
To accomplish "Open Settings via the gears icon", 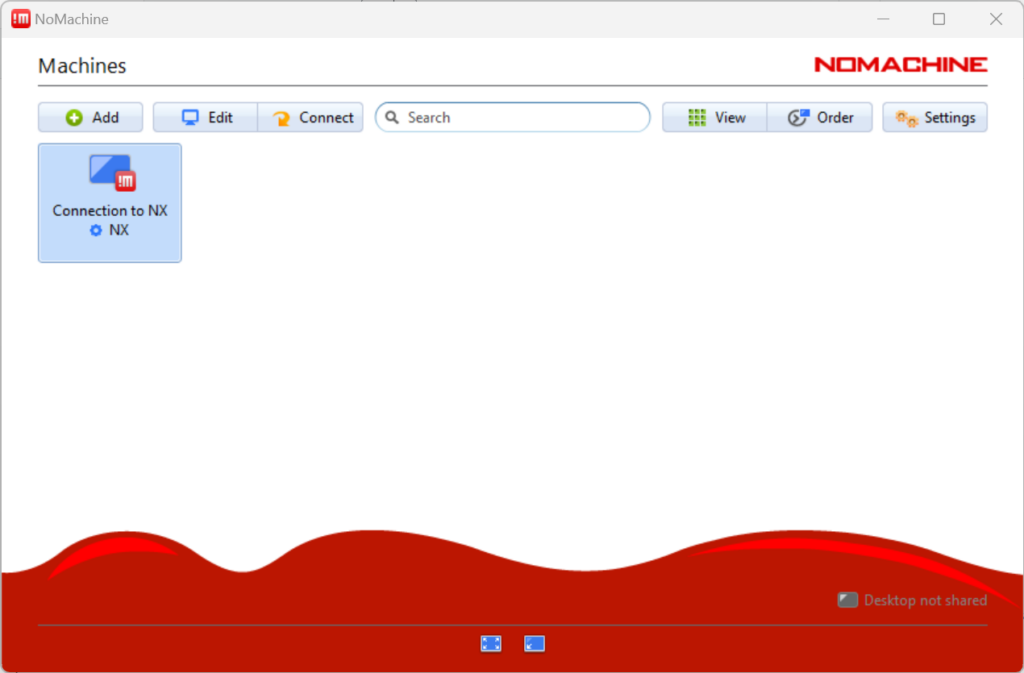I will tap(906, 117).
